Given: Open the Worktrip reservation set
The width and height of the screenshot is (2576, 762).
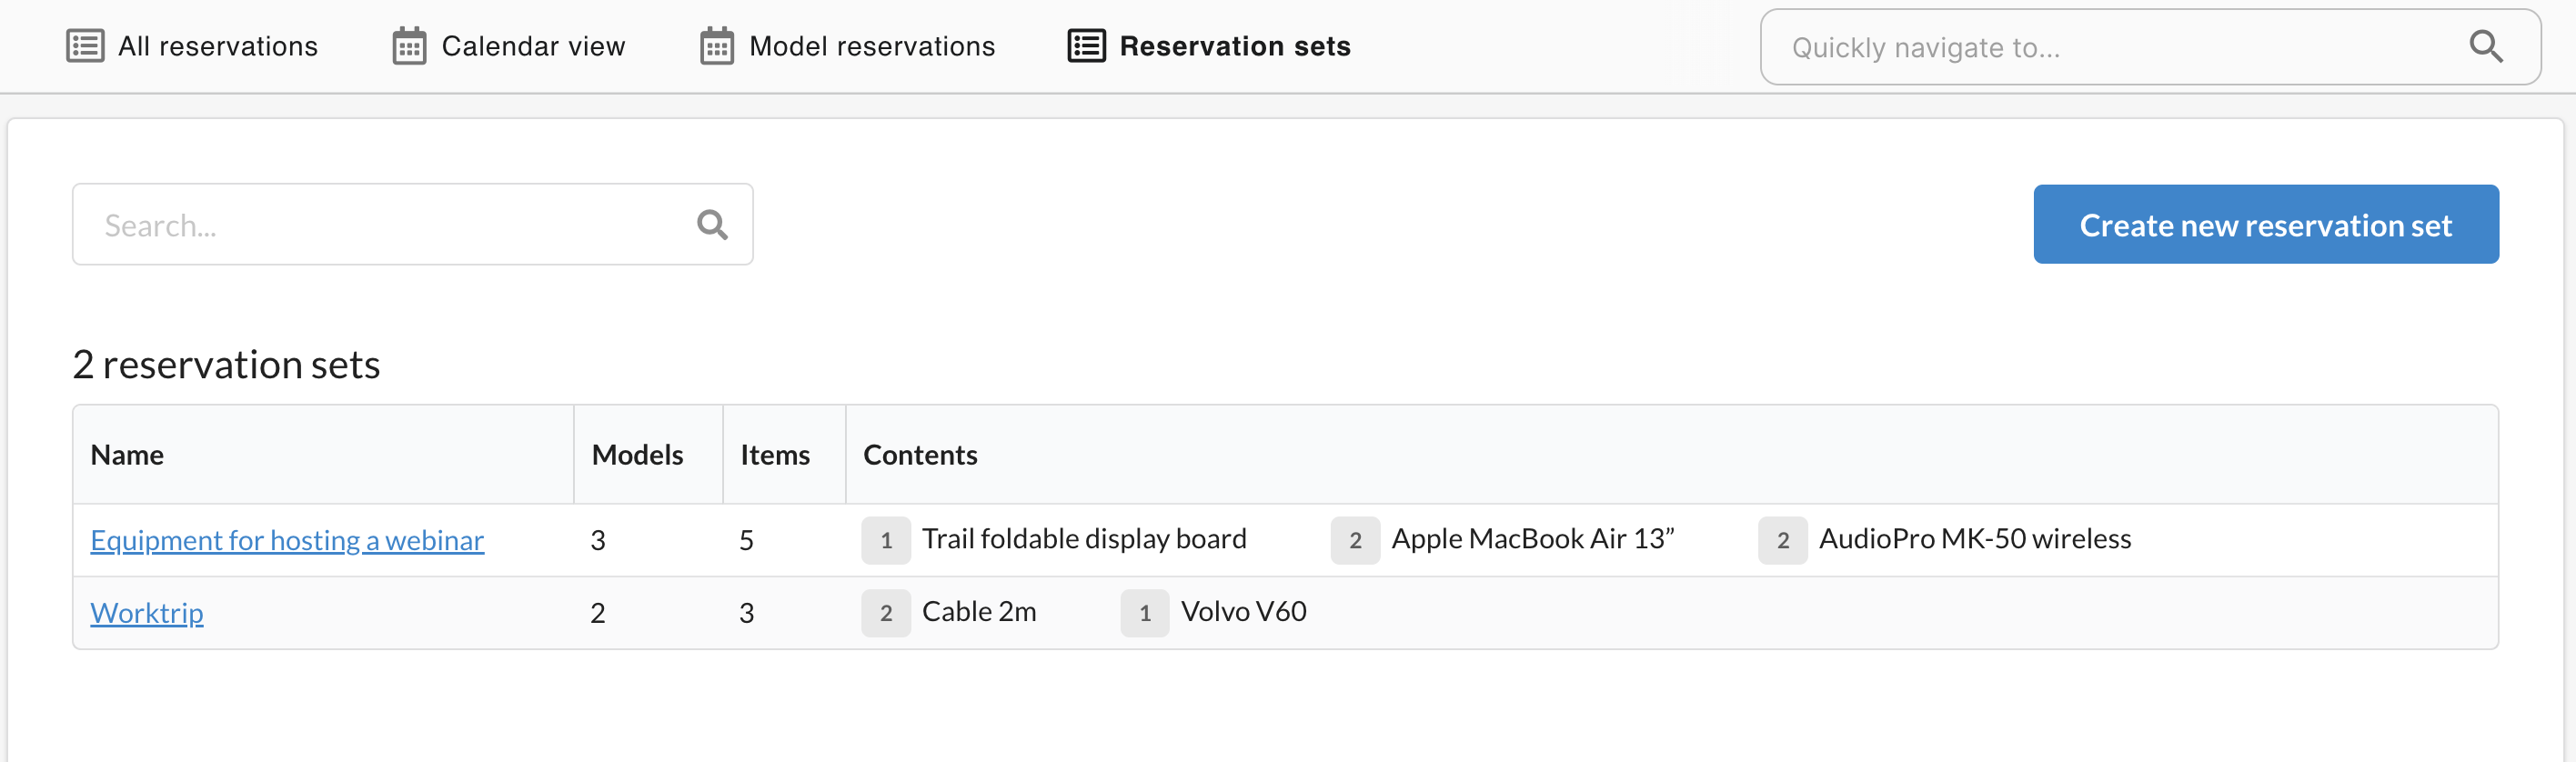Looking at the screenshot, I should (x=147, y=613).
